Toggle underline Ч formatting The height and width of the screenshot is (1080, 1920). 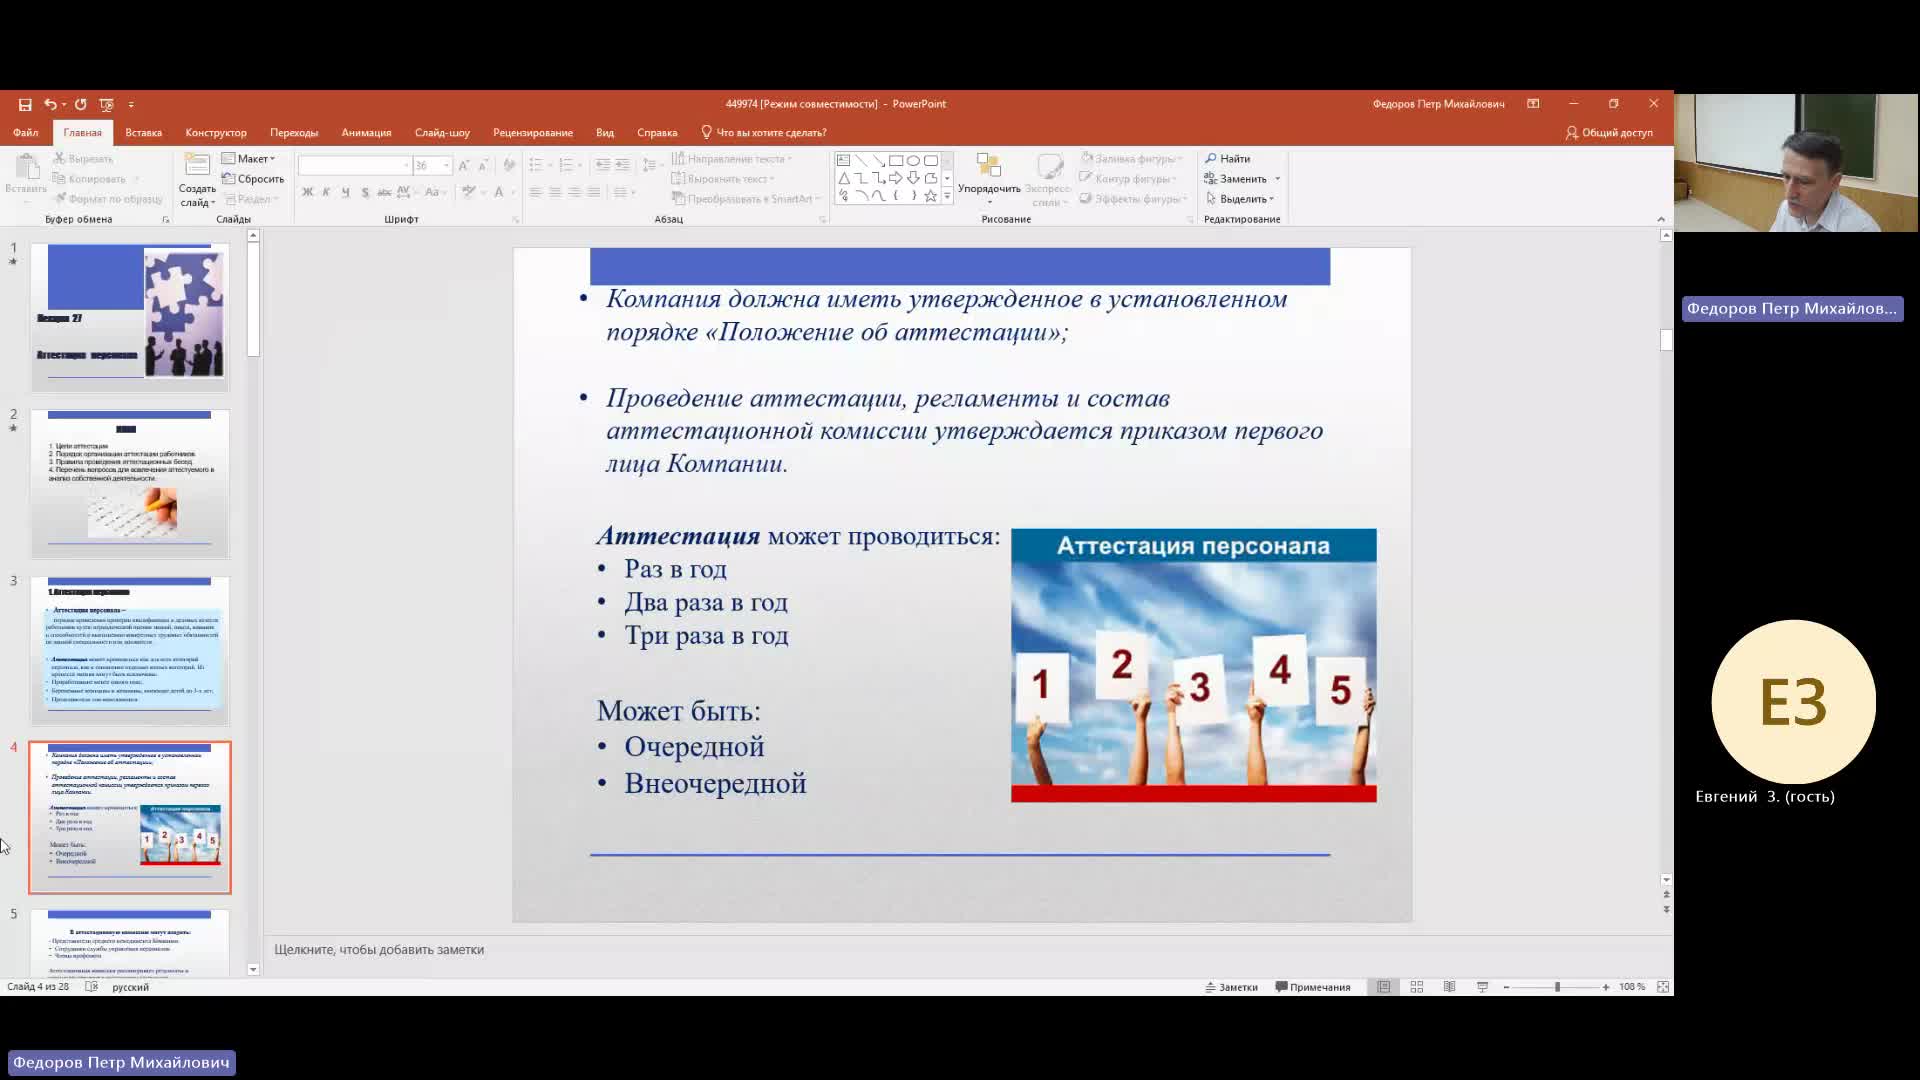pyautogui.click(x=345, y=192)
